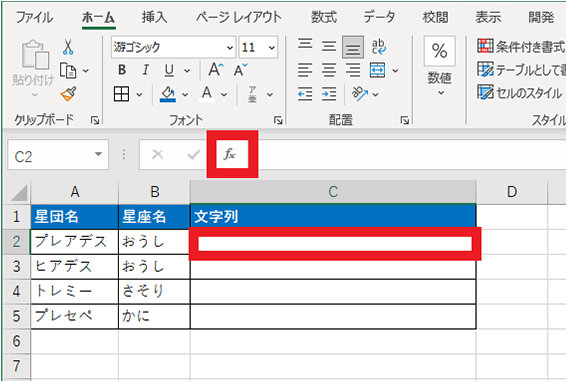The image size is (567, 382).
Task: Click formula bar cancel X
Action: coord(157,154)
